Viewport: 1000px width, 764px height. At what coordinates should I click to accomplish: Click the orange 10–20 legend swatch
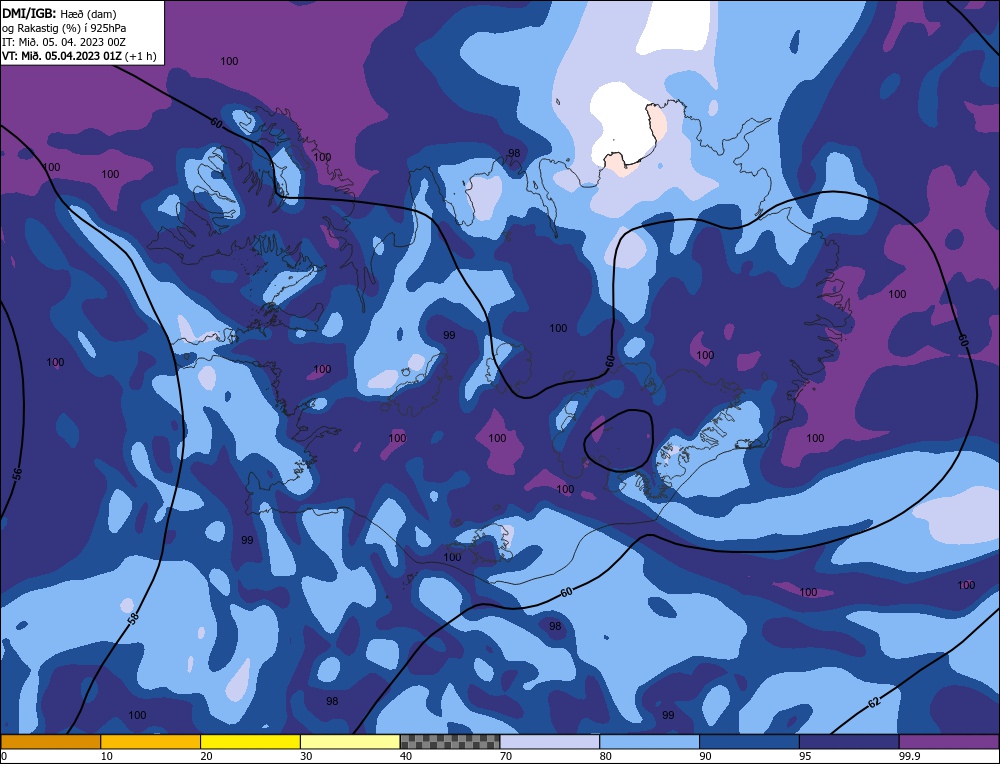point(151,741)
